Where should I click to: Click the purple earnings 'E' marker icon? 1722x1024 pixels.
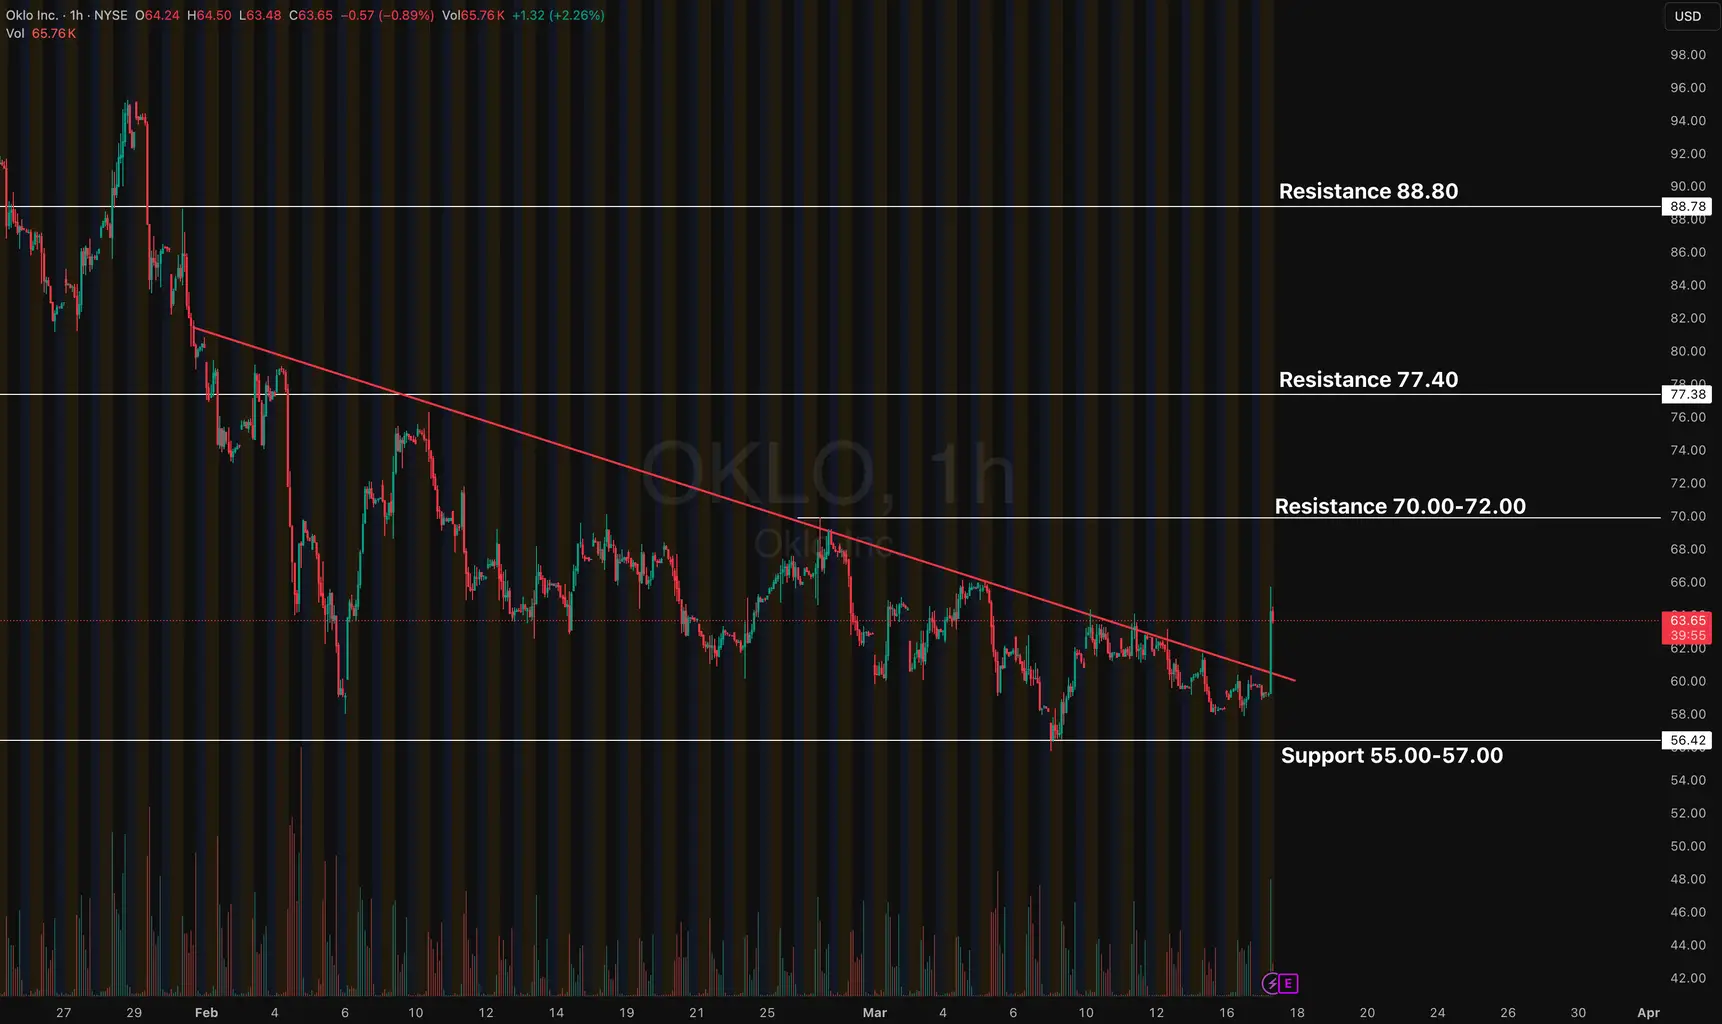click(x=1289, y=984)
